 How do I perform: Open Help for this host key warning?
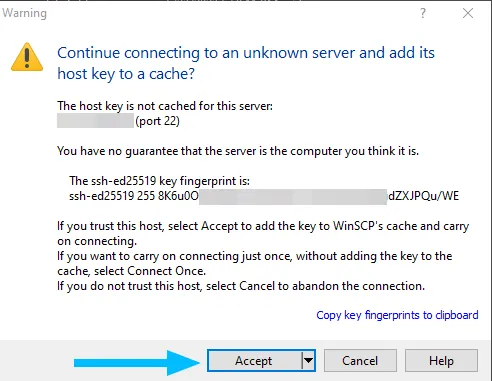(441, 361)
